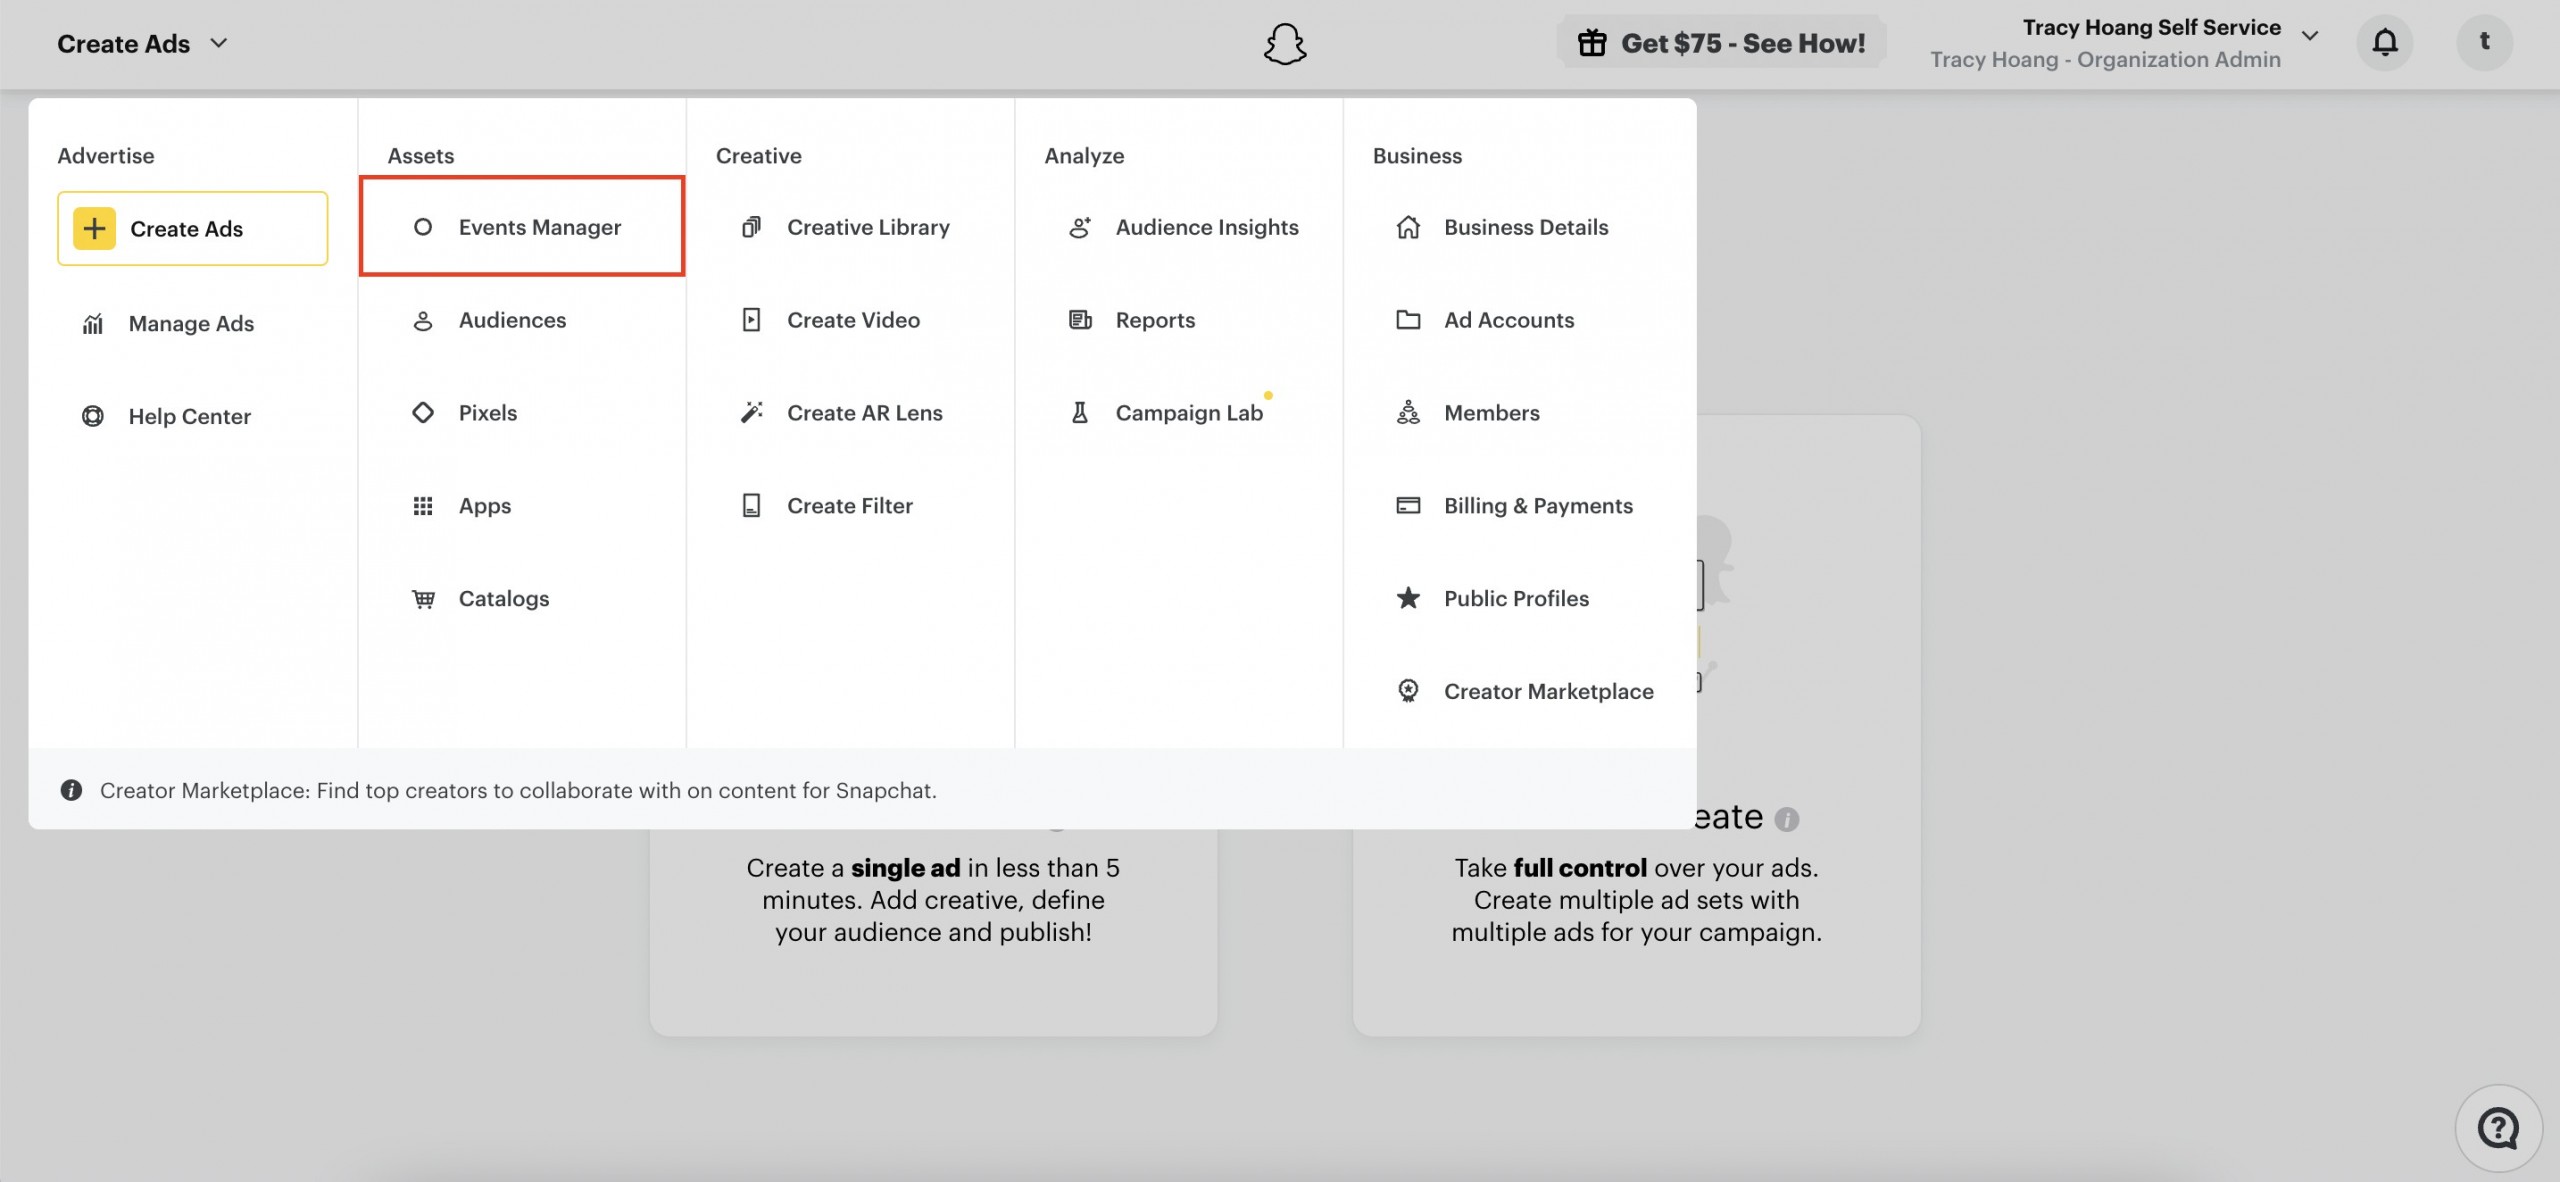Click the Create AR Lens wand icon
2560x1182 pixels.
point(751,413)
